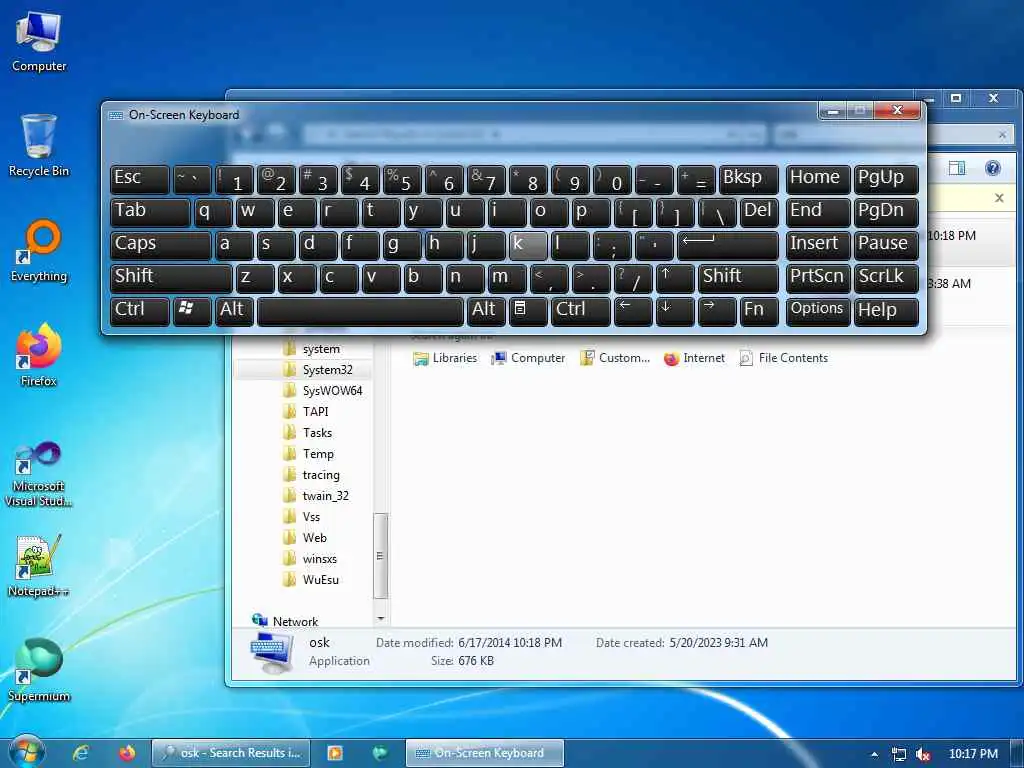Screen dimensions: 1024x768
Task: Toggle the left Shift key
Action: pos(171,278)
